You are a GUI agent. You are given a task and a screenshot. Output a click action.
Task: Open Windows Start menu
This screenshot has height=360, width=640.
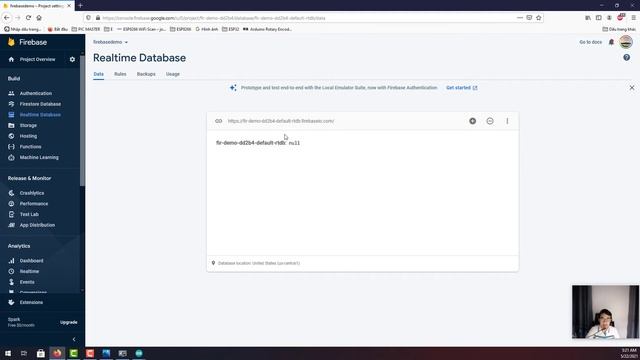[8, 353]
